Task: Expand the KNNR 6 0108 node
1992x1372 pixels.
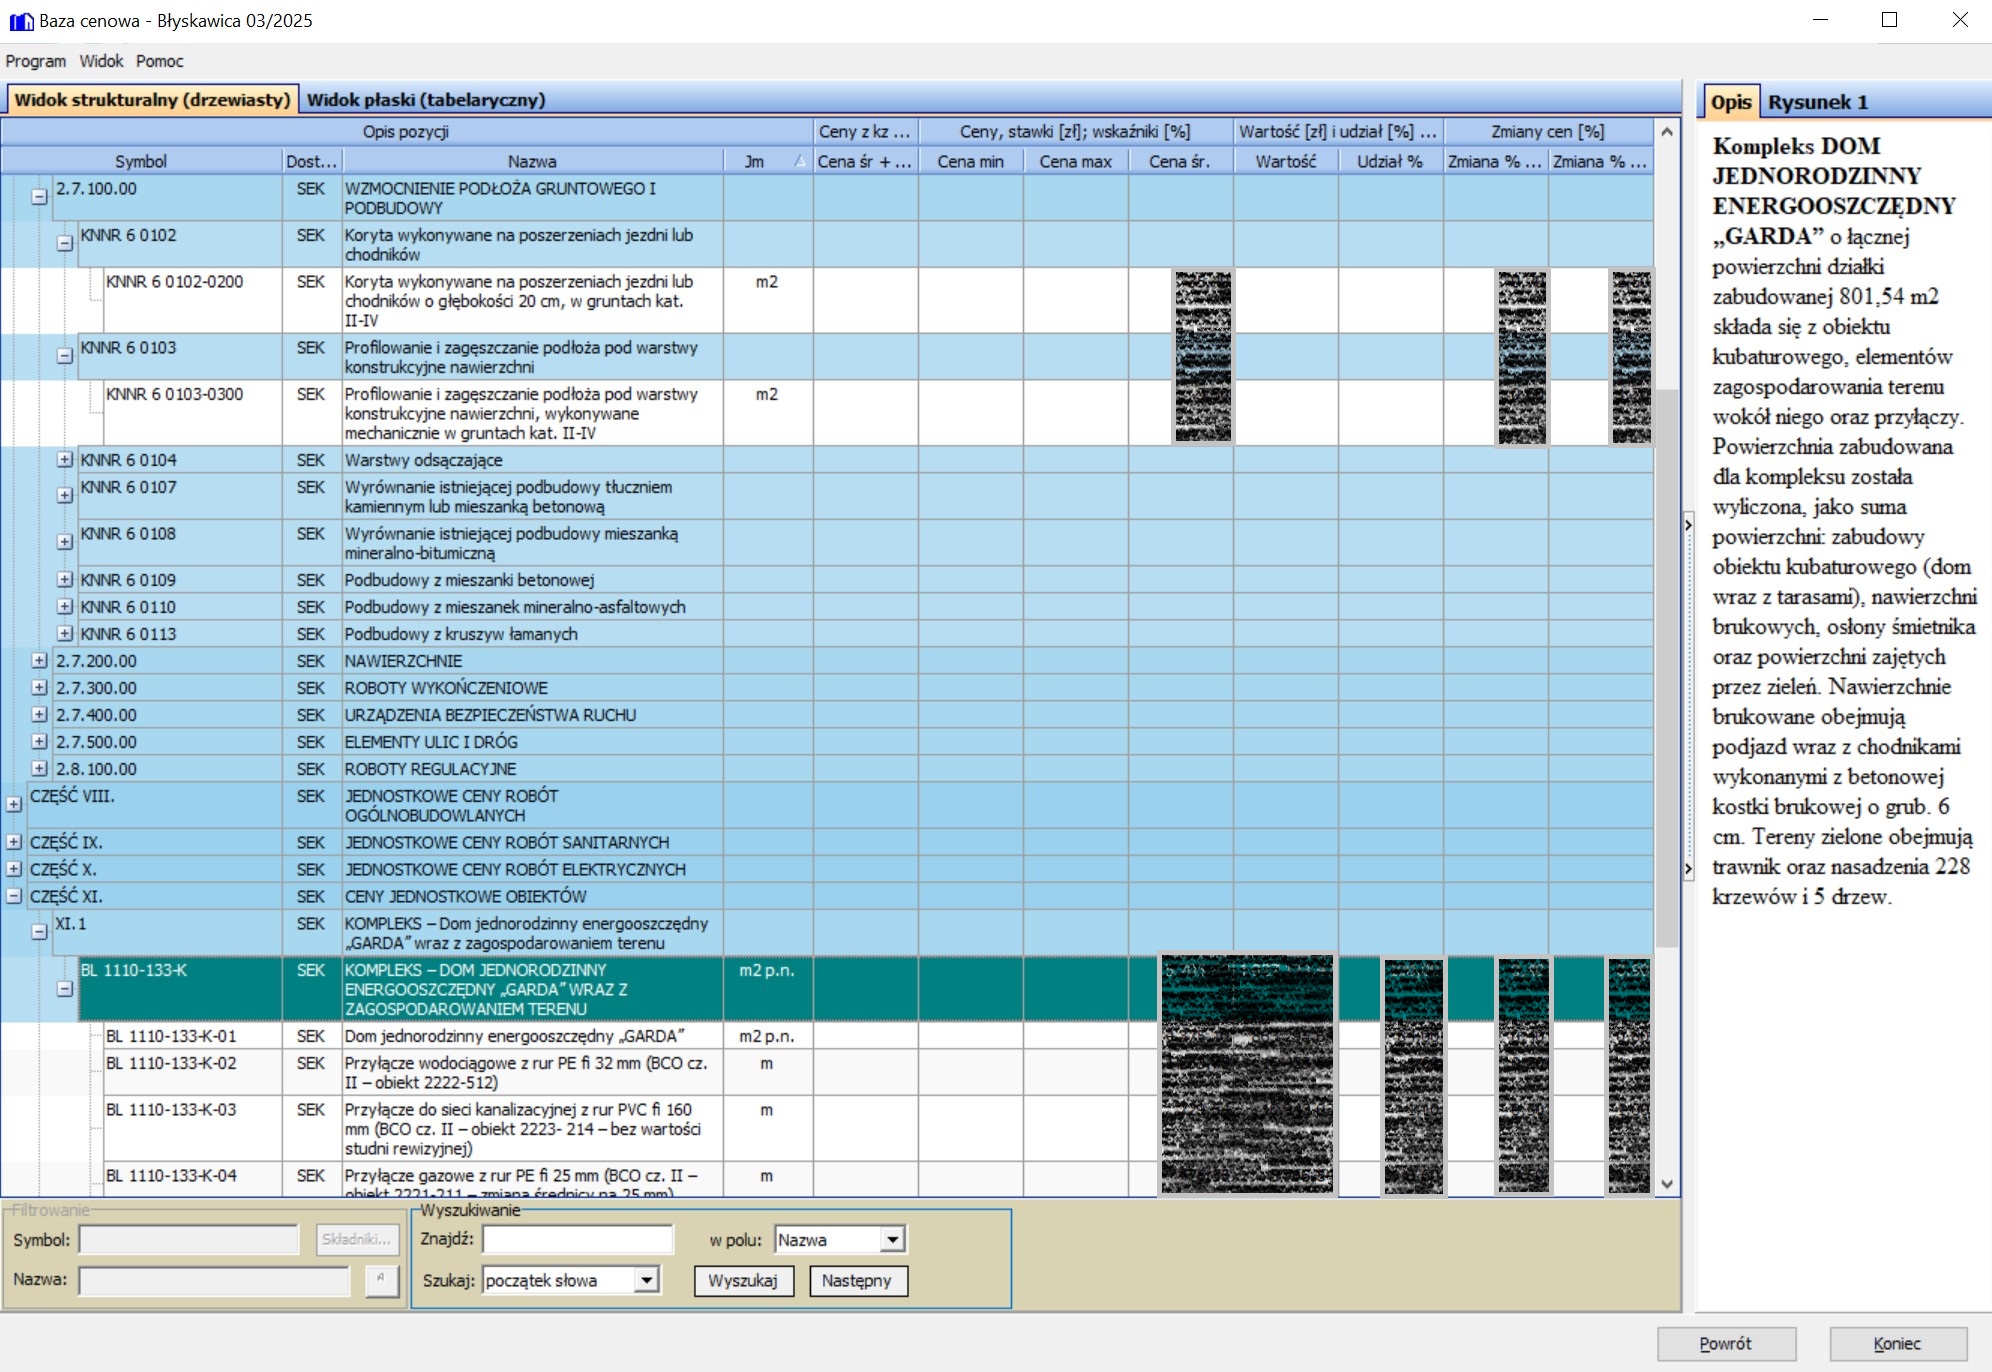Action: coord(65,542)
